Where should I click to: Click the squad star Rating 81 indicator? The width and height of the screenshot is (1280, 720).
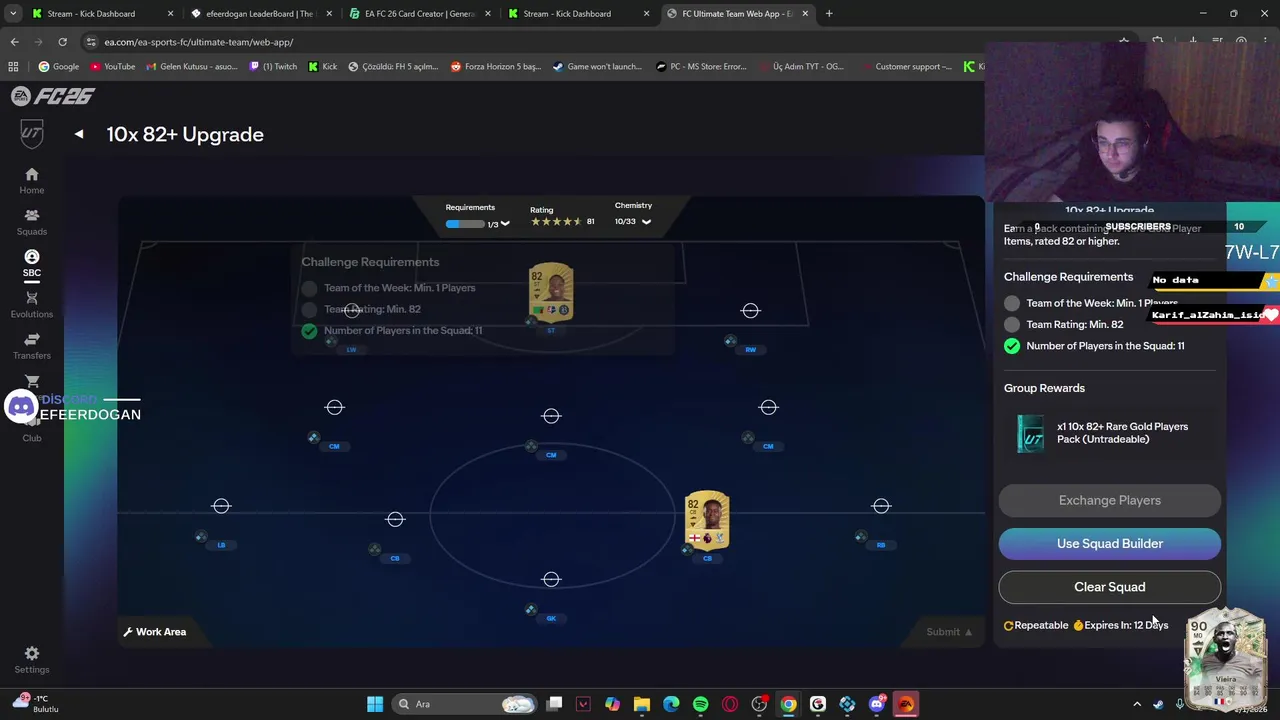click(562, 221)
